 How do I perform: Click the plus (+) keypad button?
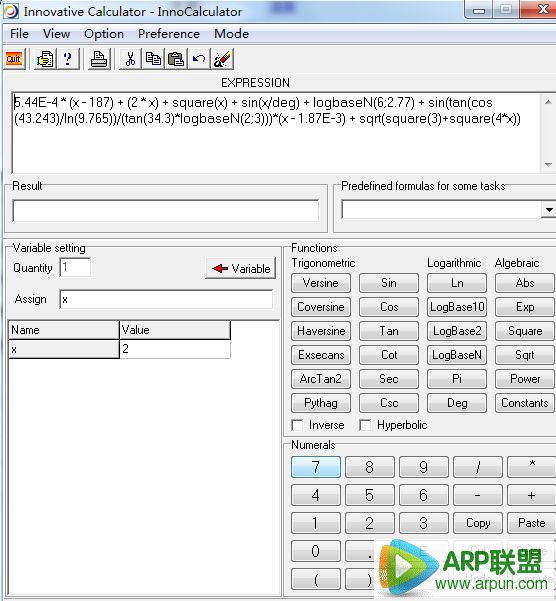tap(531, 495)
